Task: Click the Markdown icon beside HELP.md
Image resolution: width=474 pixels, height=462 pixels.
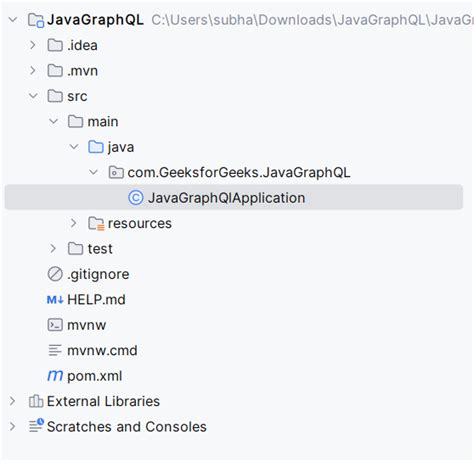Action: tap(55, 300)
